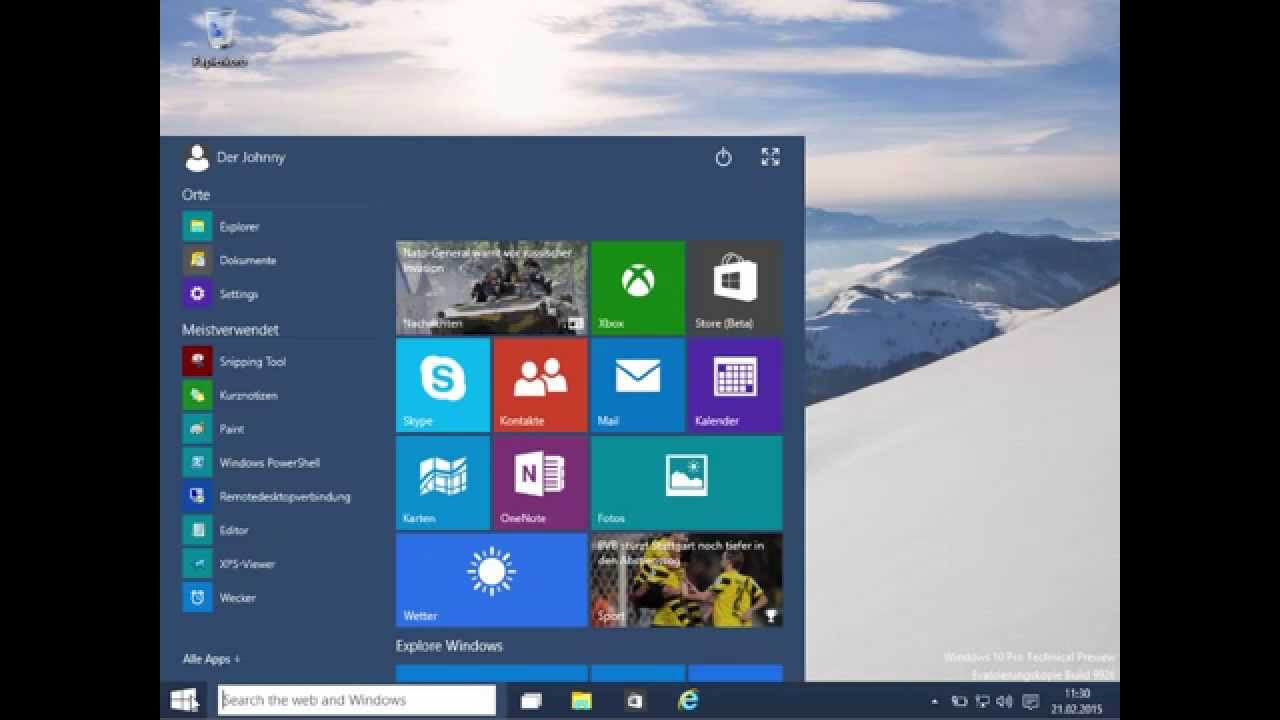Expand the Alle Apps list
Screen dimensions: 1280x720
coord(211,659)
